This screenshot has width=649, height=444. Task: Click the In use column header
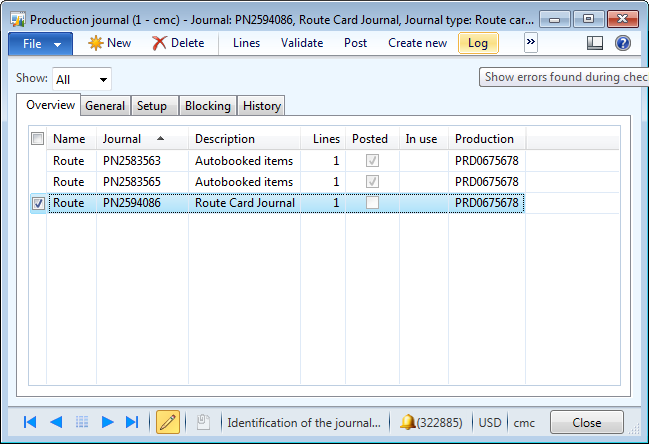click(x=424, y=139)
